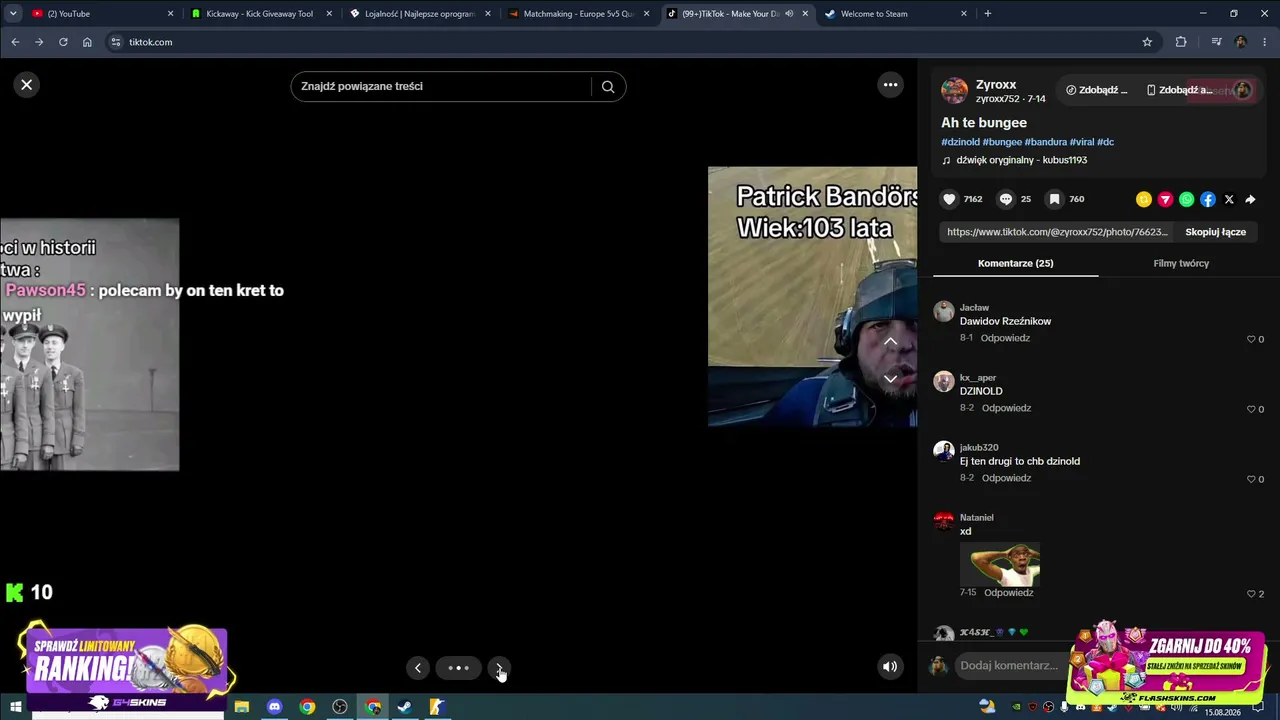Open the comments bubble icon showing 25
The width and height of the screenshot is (1280, 720).
pyautogui.click(x=1006, y=199)
